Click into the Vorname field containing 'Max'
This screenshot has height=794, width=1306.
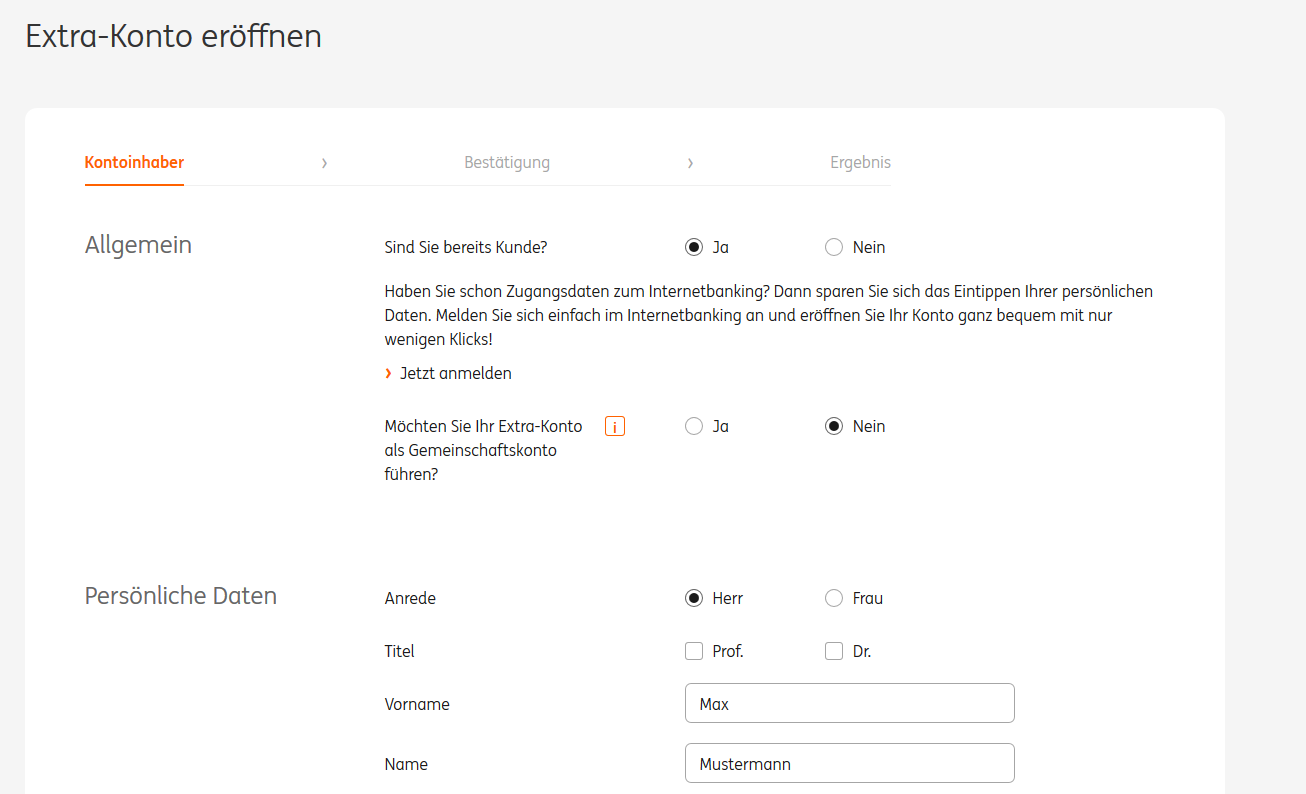pos(849,704)
